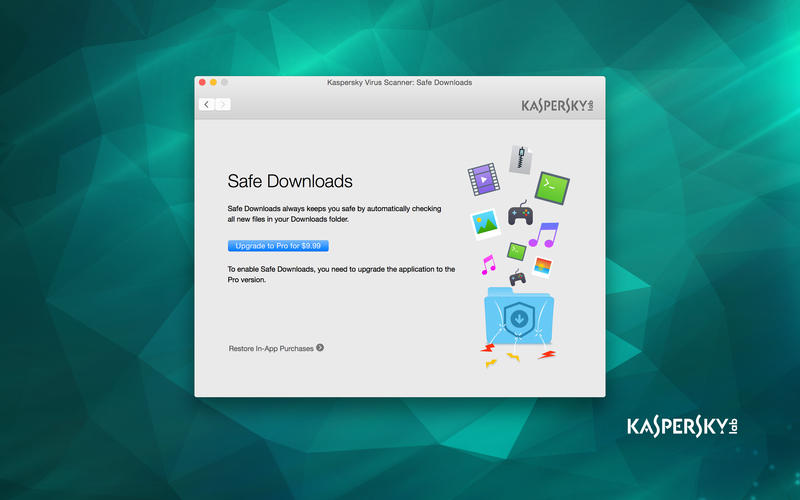Click the arrow icon beside Restore In-App Purchases
Screen dimensions: 800x500
(x=320, y=347)
